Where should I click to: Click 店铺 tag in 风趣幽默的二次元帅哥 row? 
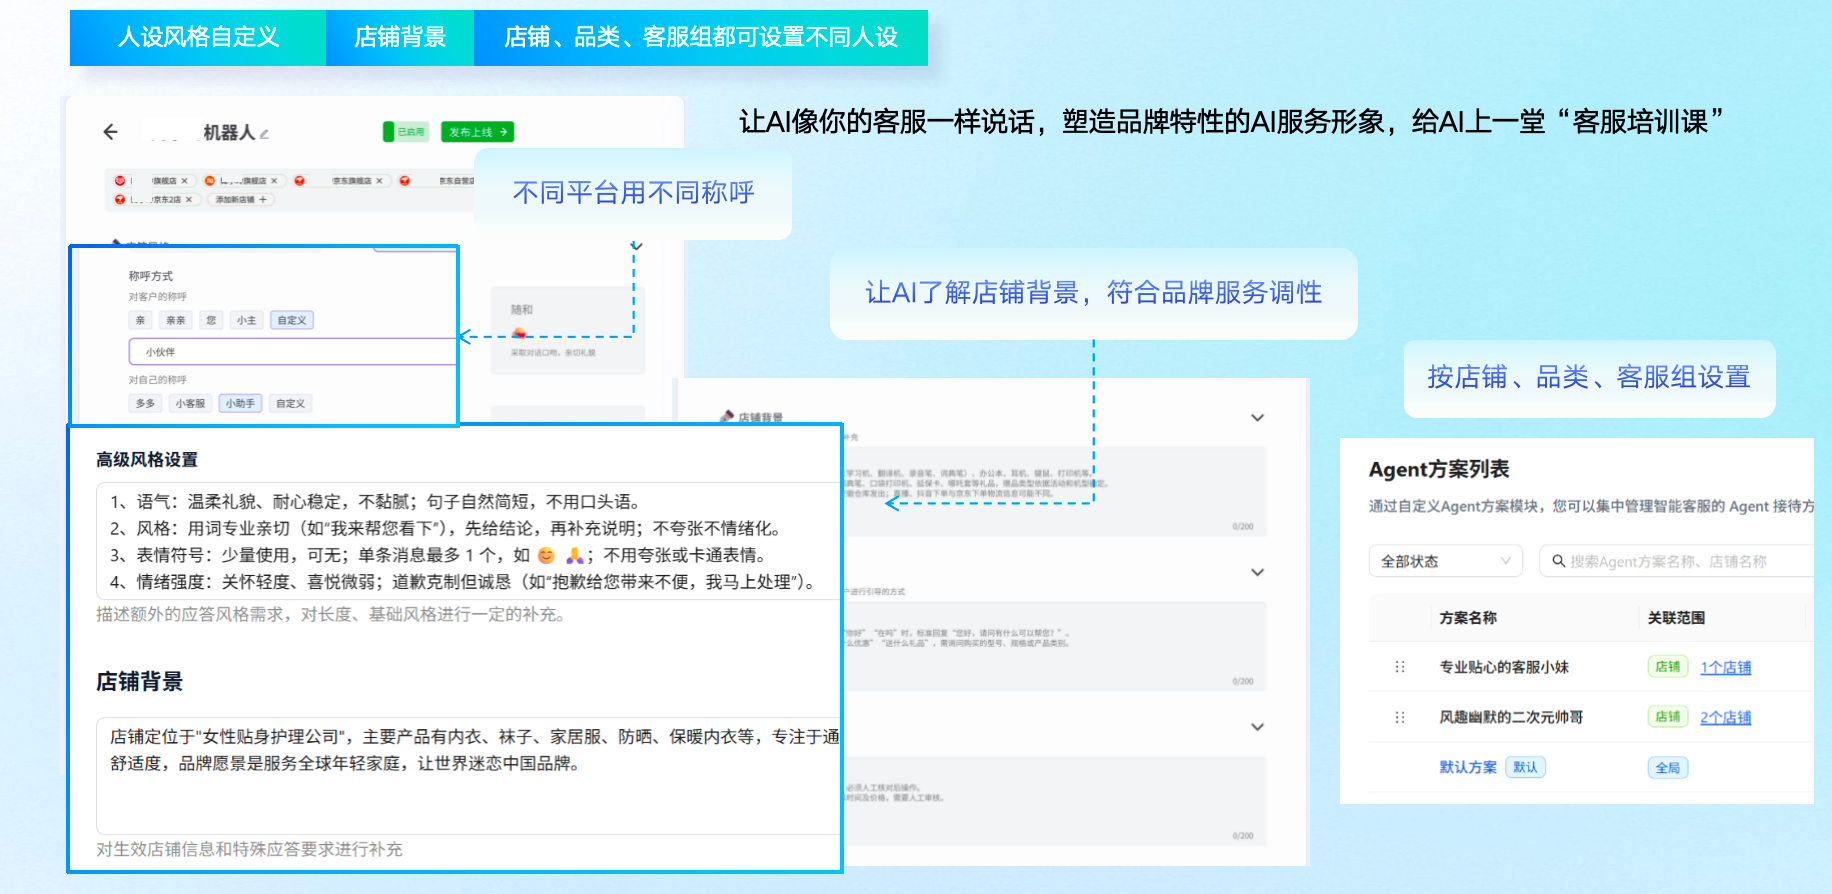[1667, 716]
